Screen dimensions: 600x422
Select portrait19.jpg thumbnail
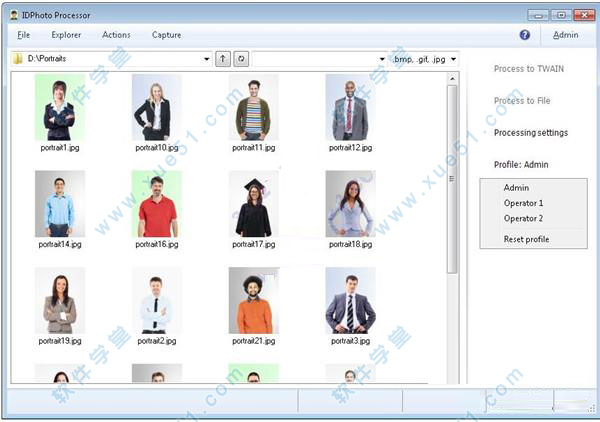tap(60, 301)
